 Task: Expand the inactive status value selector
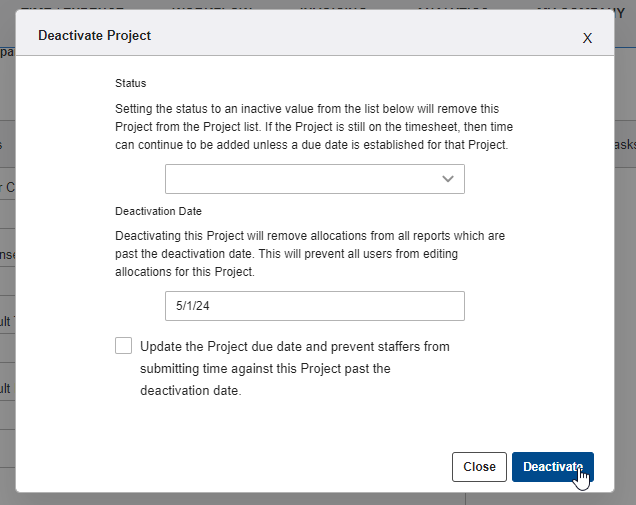(314, 179)
